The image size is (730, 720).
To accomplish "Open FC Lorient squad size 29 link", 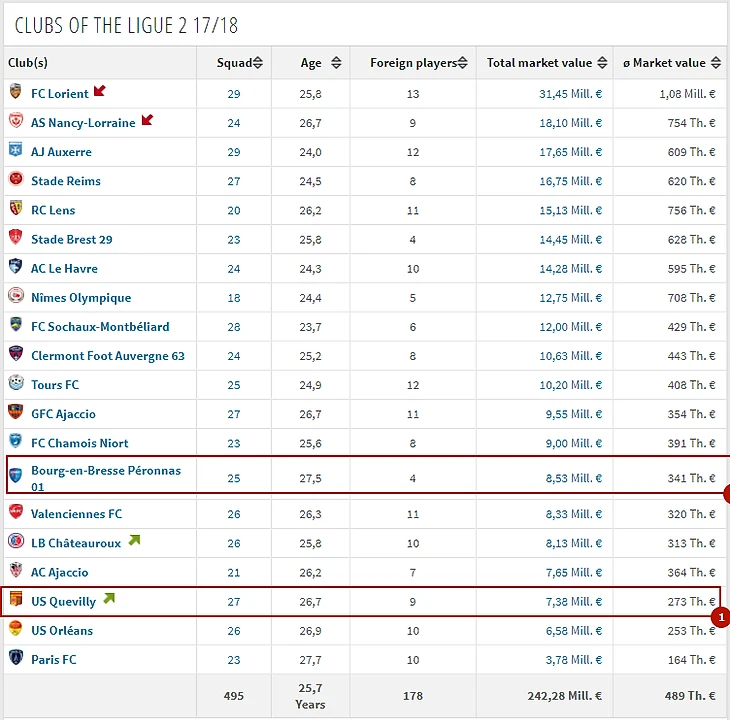I will tap(234, 94).
